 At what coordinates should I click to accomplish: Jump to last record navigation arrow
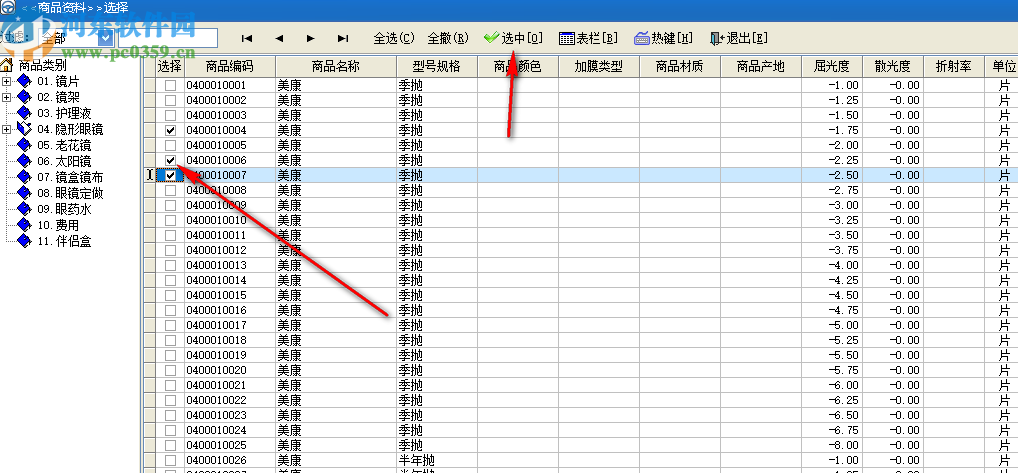click(343, 38)
